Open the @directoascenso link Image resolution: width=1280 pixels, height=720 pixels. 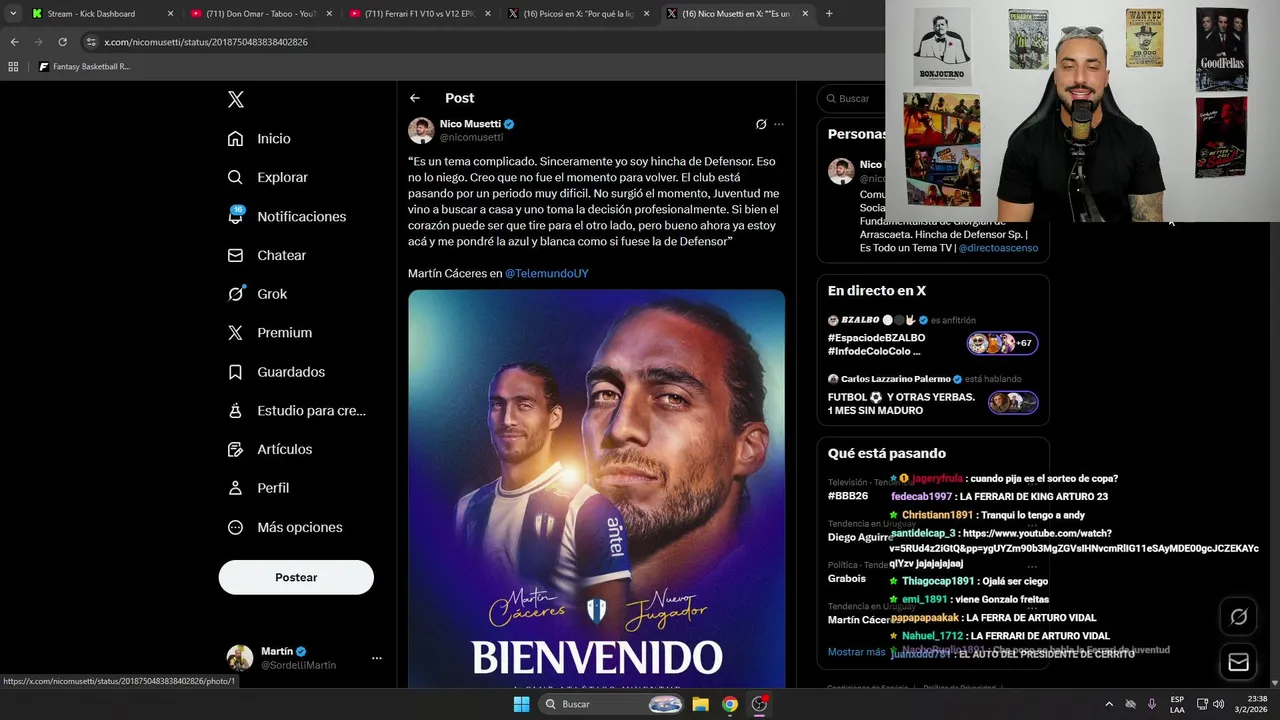click(998, 248)
